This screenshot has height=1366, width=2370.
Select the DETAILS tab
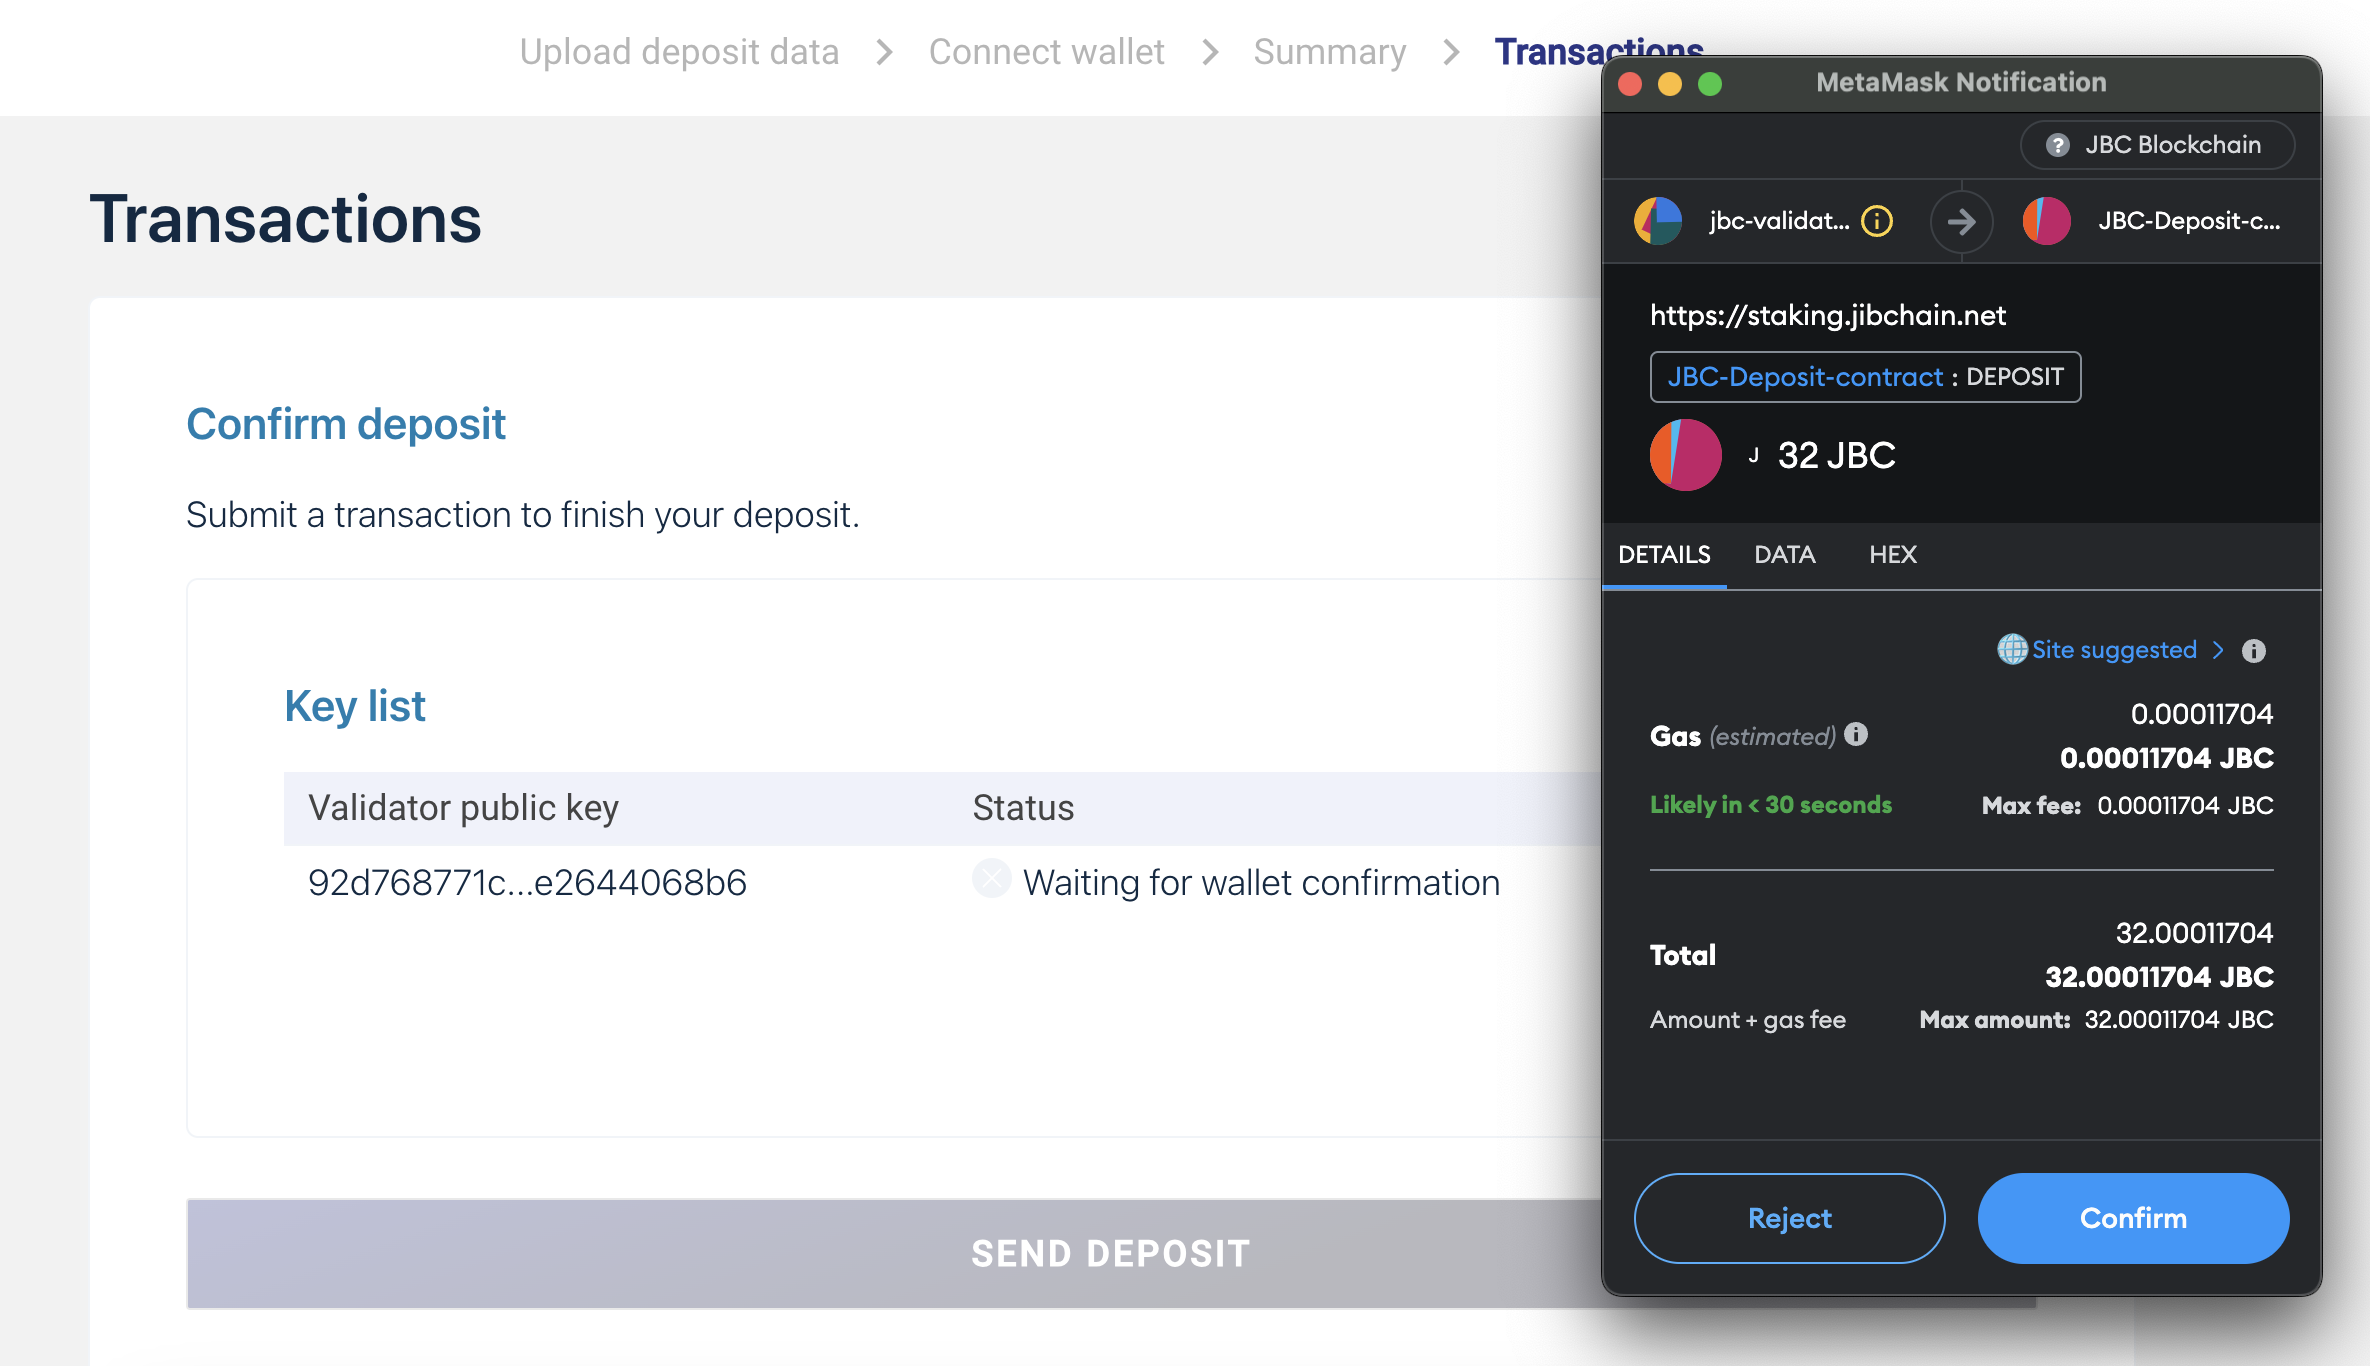click(1664, 555)
